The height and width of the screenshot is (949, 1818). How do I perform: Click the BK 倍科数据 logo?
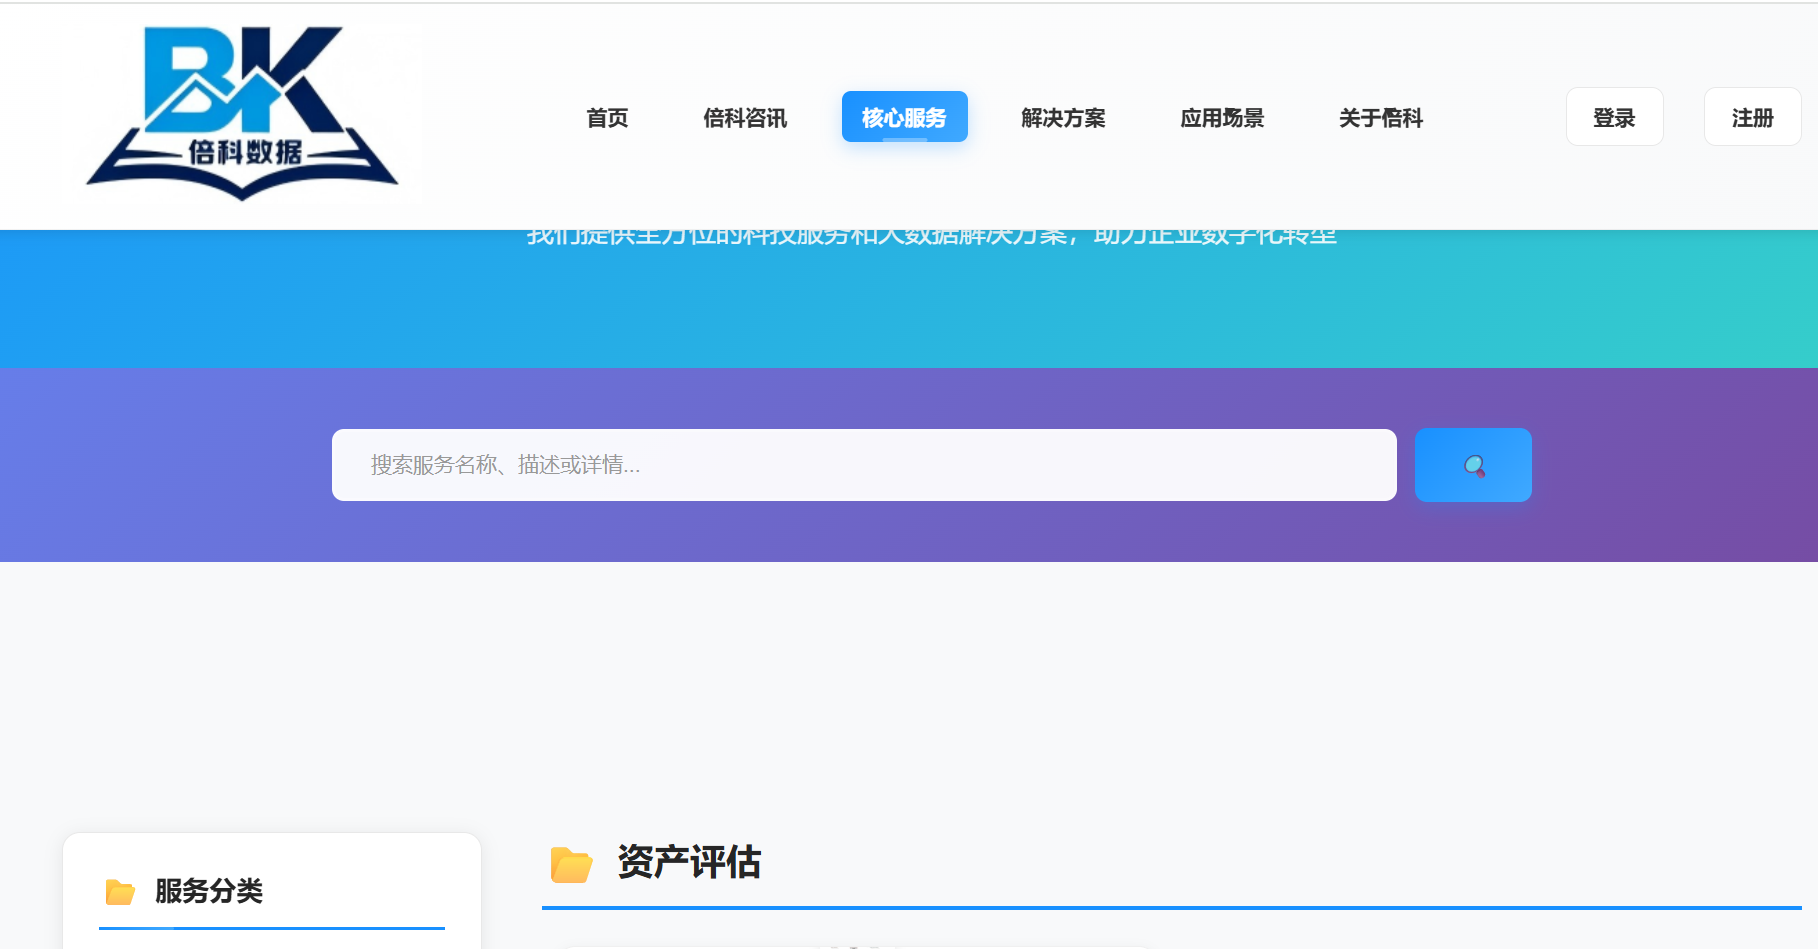click(x=243, y=113)
